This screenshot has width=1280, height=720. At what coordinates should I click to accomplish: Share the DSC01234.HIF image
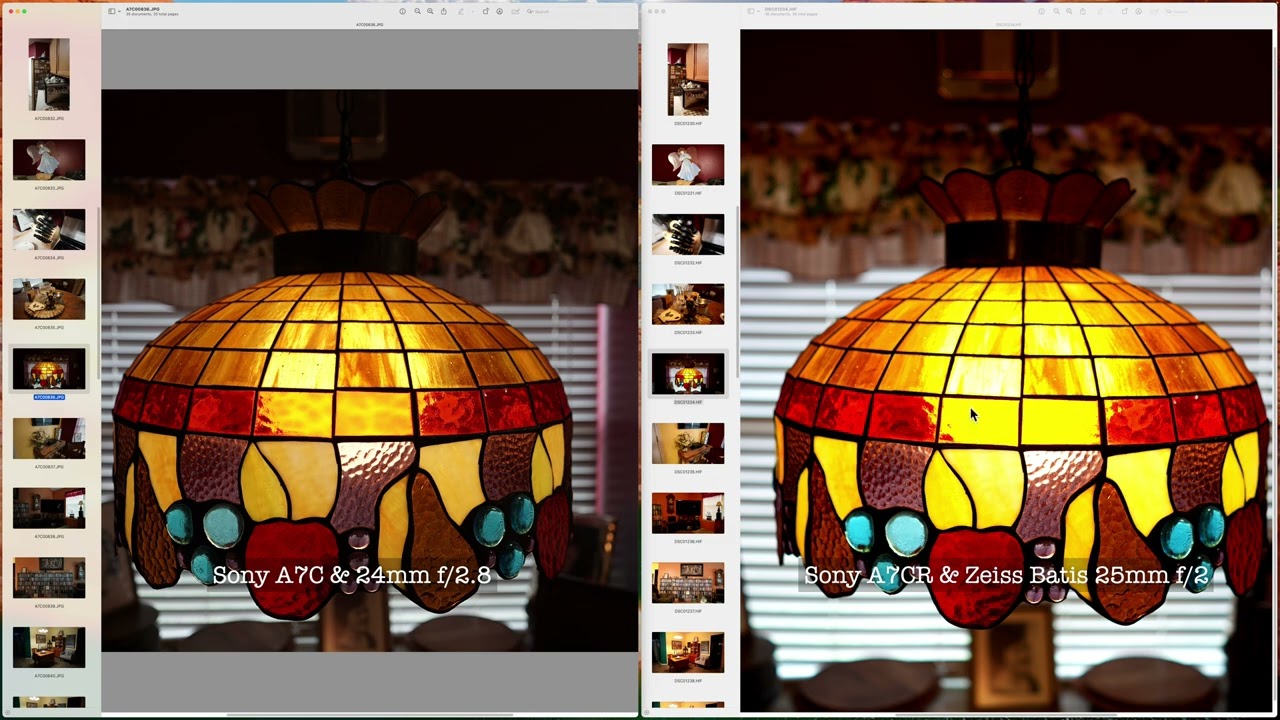pyautogui.click(x=1083, y=11)
